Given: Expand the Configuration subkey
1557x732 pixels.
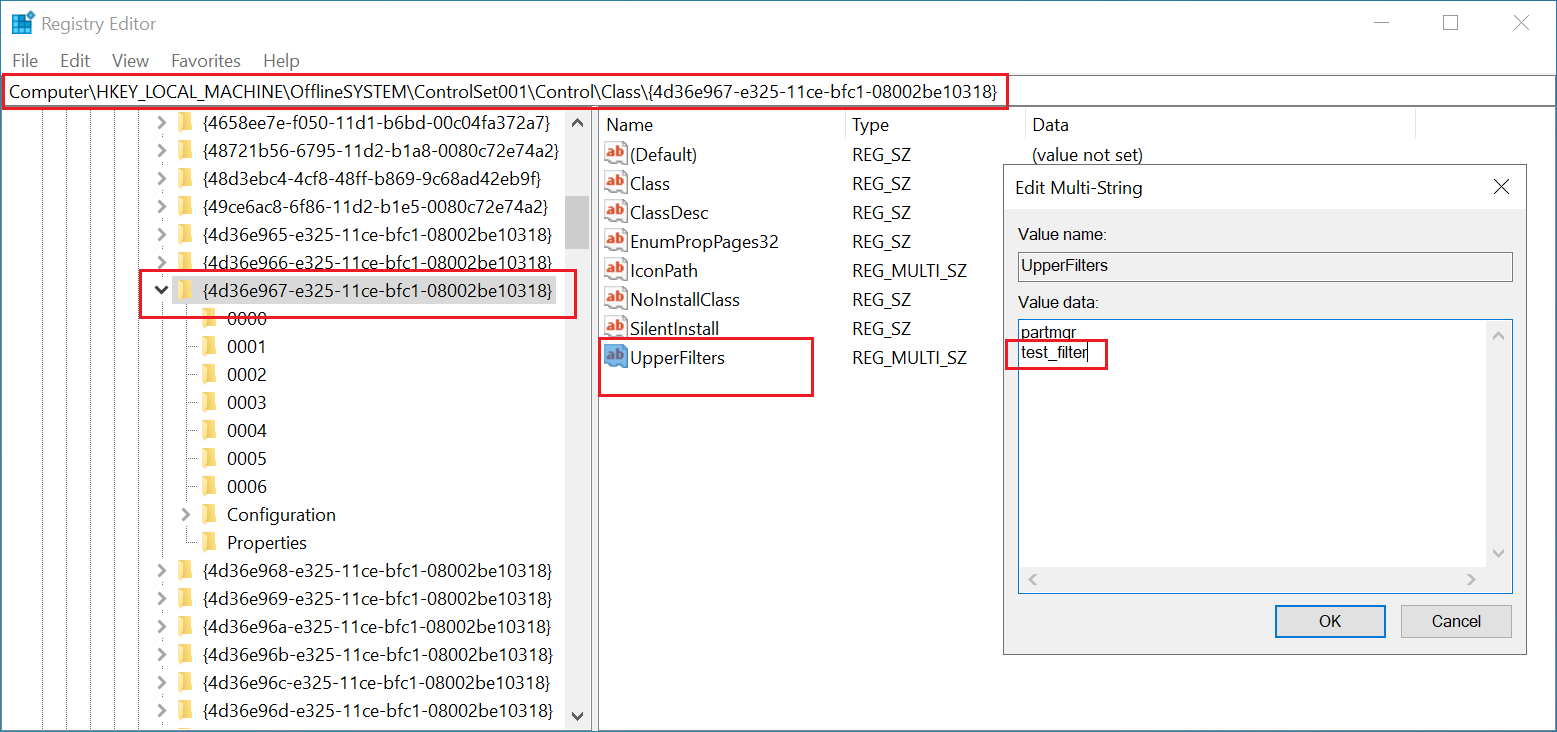Looking at the screenshot, I should tap(185, 514).
